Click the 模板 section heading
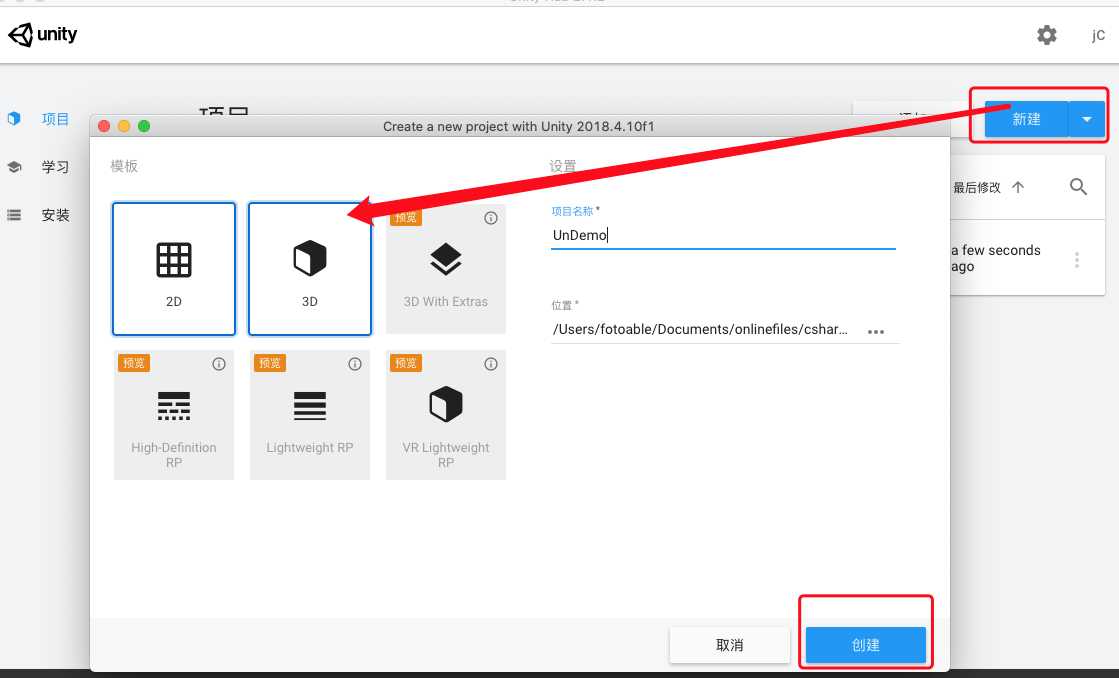Viewport: 1119px width, 678px height. [124, 166]
